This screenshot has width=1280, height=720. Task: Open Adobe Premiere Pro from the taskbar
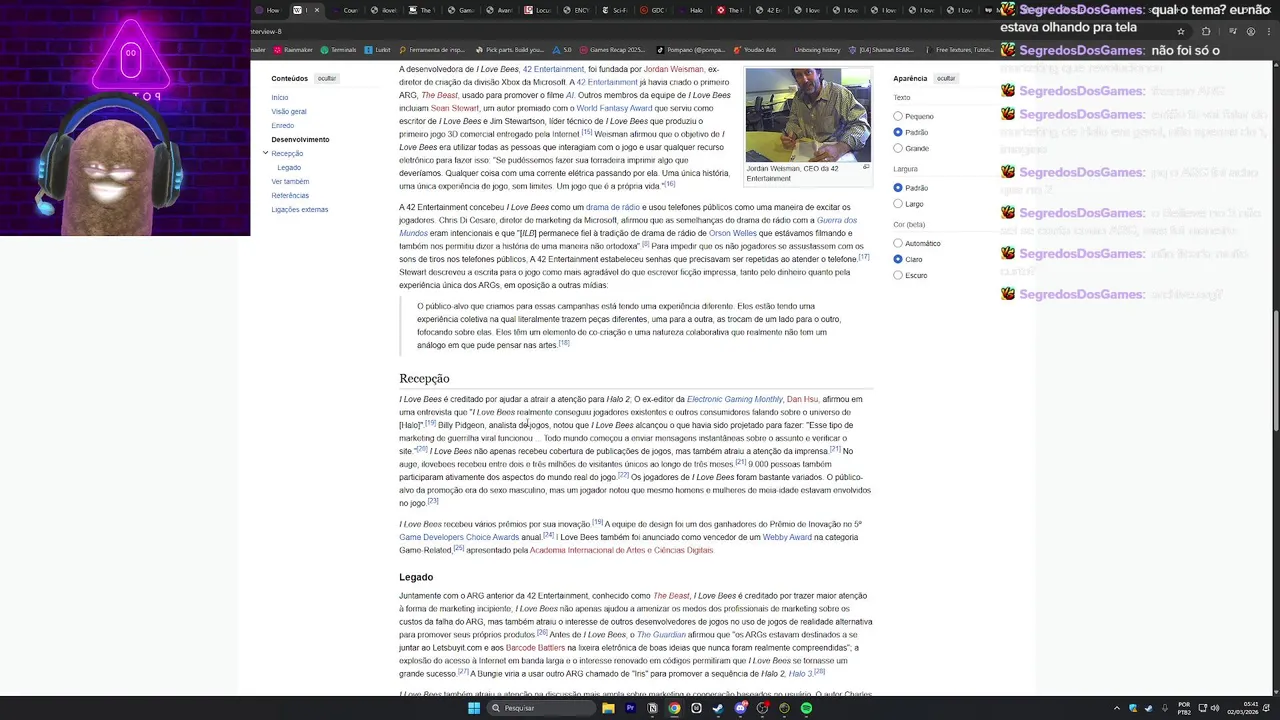point(630,708)
